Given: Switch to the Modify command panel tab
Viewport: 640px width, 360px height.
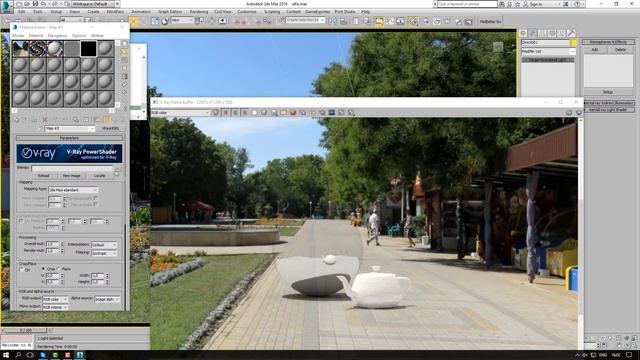Looking at the screenshot, I should [x=532, y=33].
